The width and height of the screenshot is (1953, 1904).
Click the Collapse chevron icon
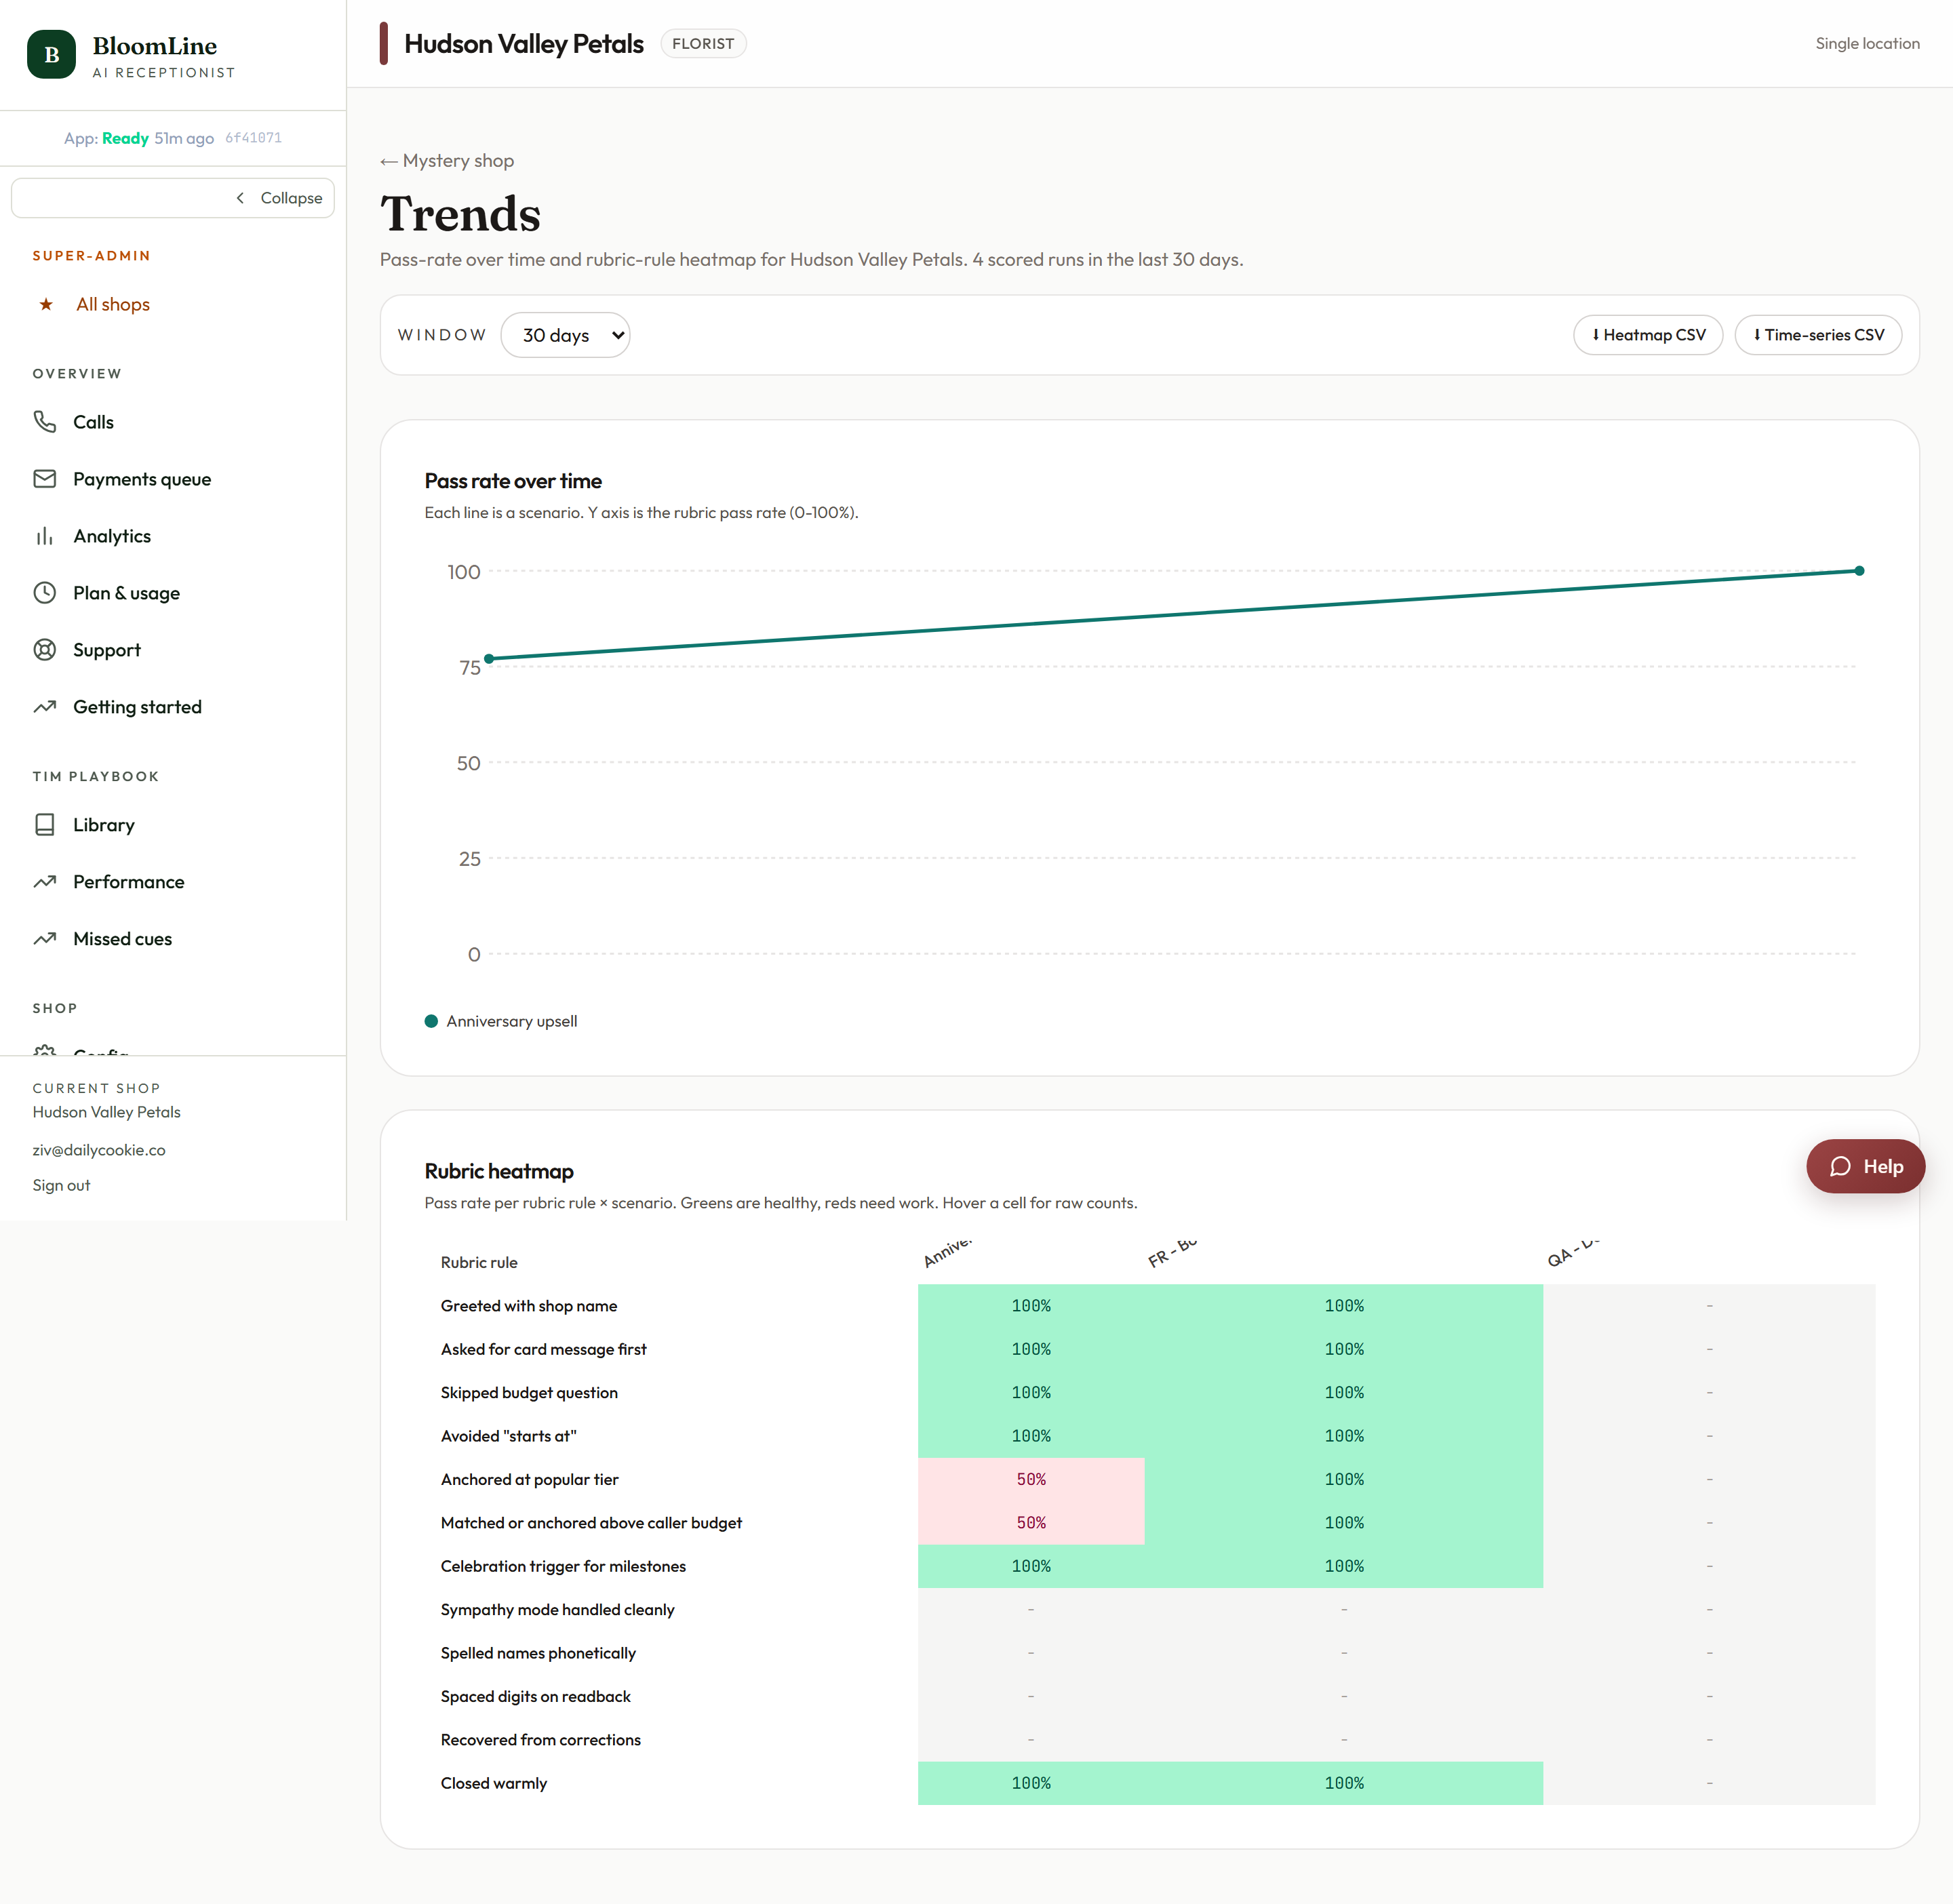pyautogui.click(x=240, y=198)
